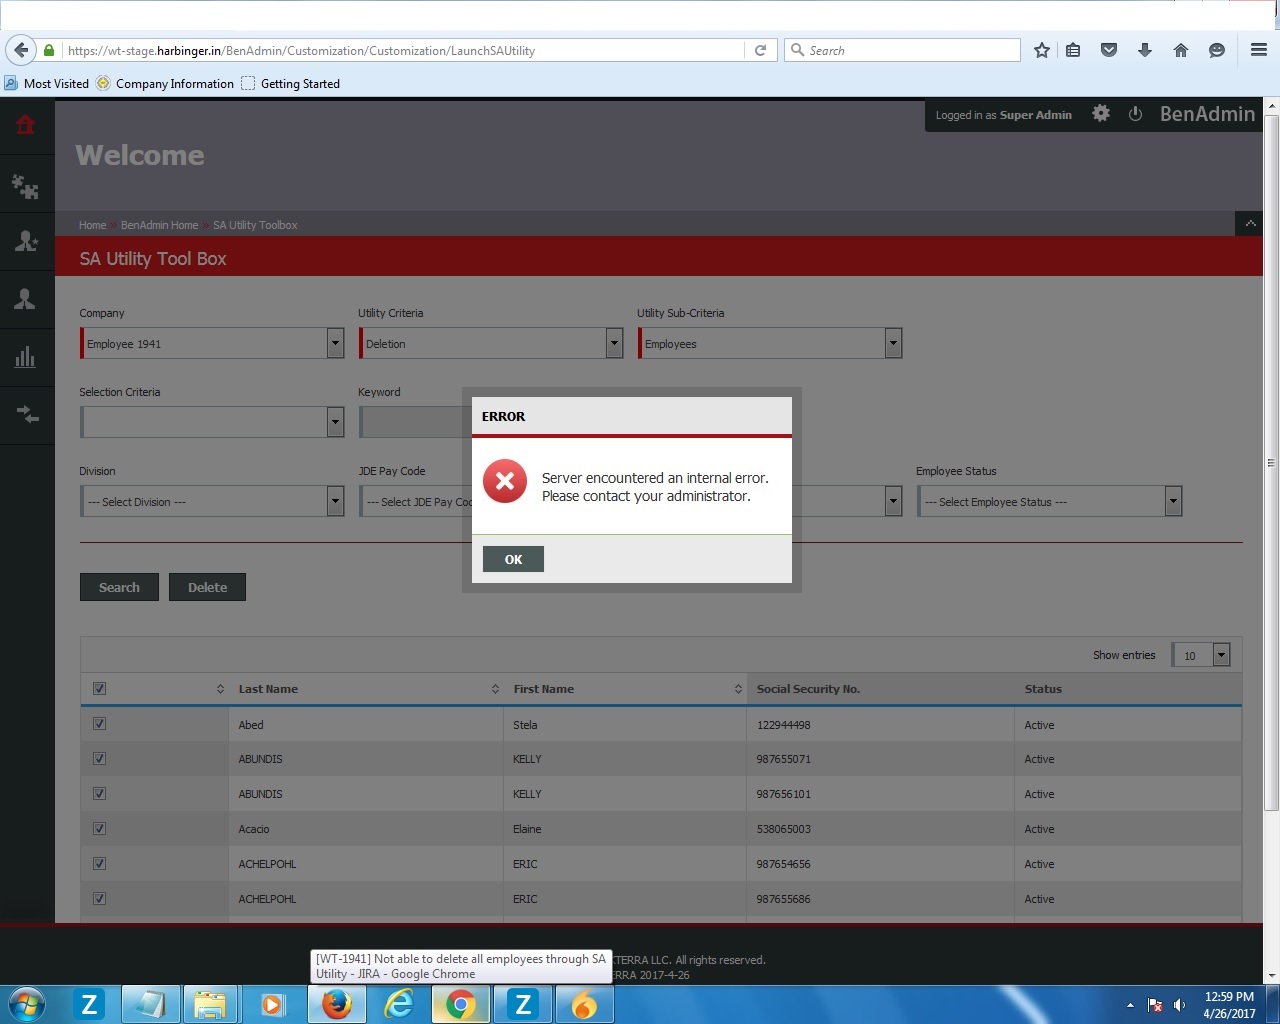Click the BenAdmin Home breadcrumb
Image resolution: width=1280 pixels, height=1024 pixels.
[x=159, y=225]
